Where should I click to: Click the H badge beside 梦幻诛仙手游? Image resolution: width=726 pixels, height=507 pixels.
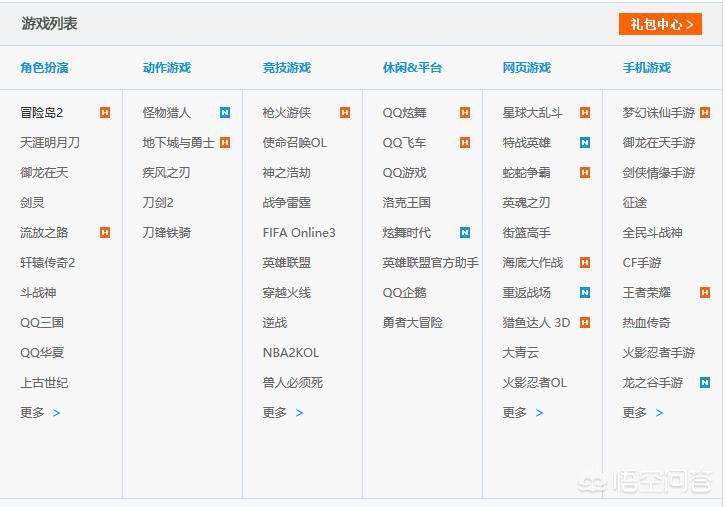pyautogui.click(x=705, y=113)
